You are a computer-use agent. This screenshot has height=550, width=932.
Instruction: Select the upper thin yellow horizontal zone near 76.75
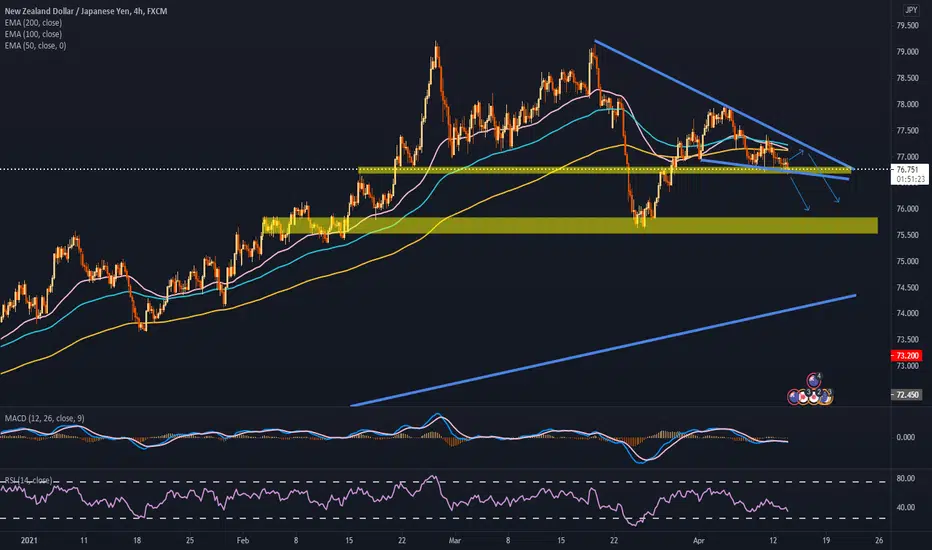(x=604, y=170)
